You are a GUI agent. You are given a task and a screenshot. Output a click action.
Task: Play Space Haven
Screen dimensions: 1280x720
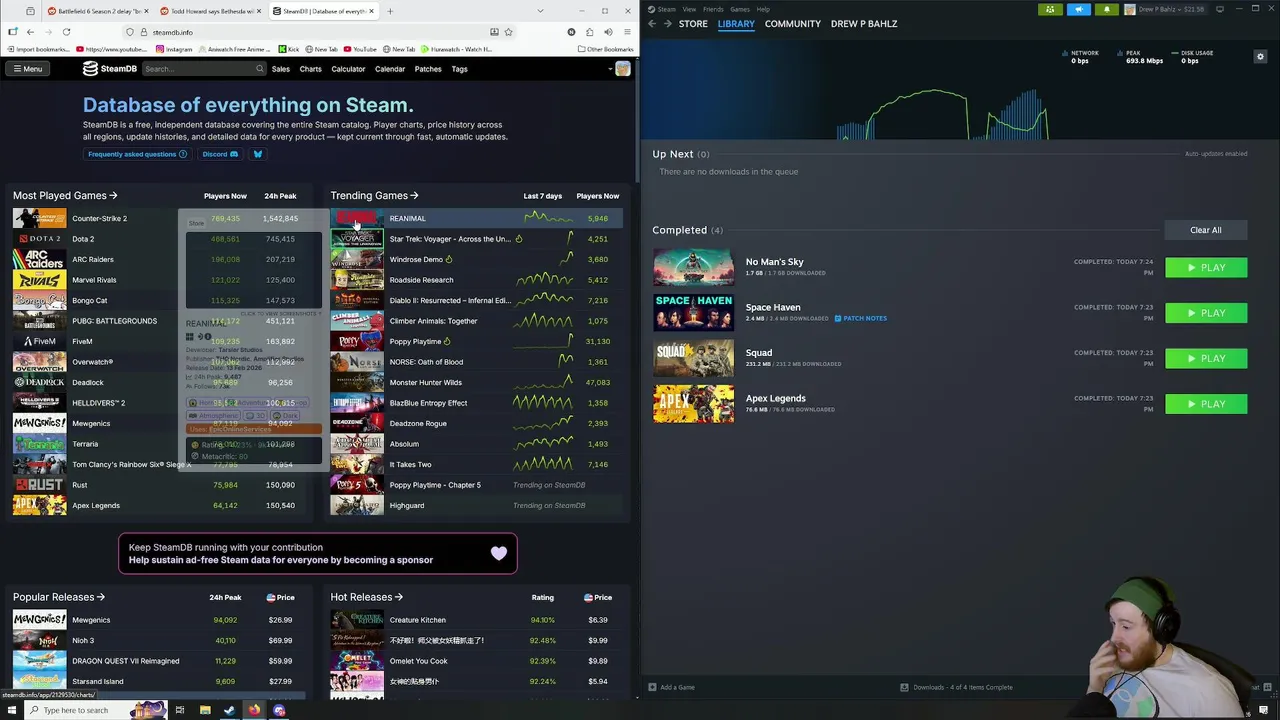[x=1206, y=313]
